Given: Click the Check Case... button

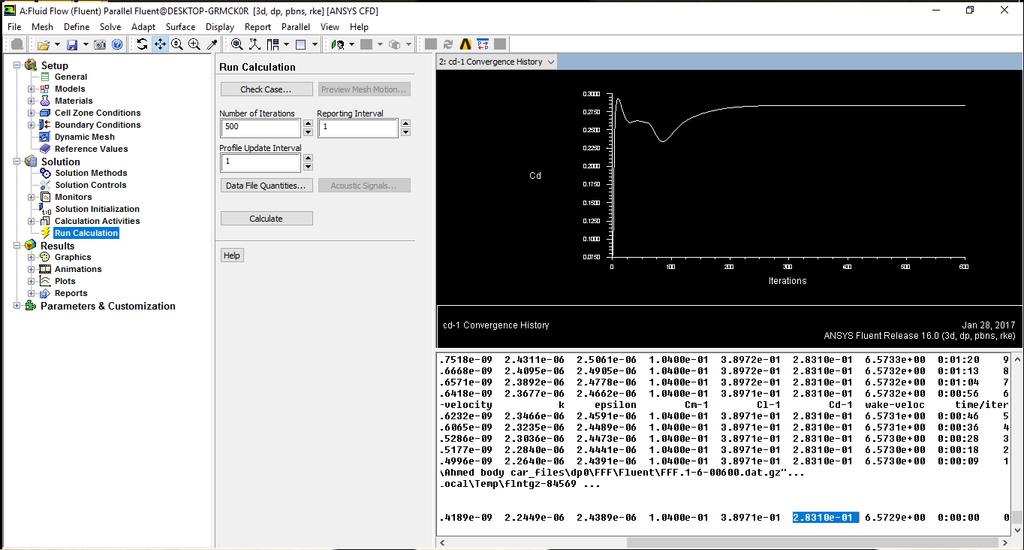Looking at the screenshot, I should [x=266, y=89].
